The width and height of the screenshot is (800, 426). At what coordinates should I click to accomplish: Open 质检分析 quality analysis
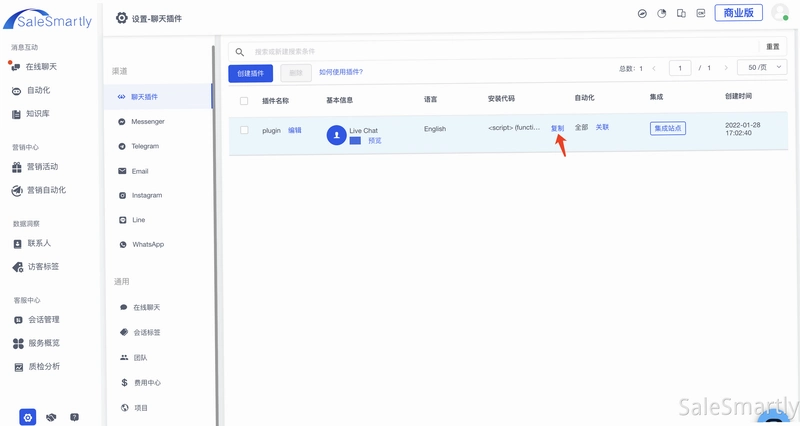(x=37, y=366)
